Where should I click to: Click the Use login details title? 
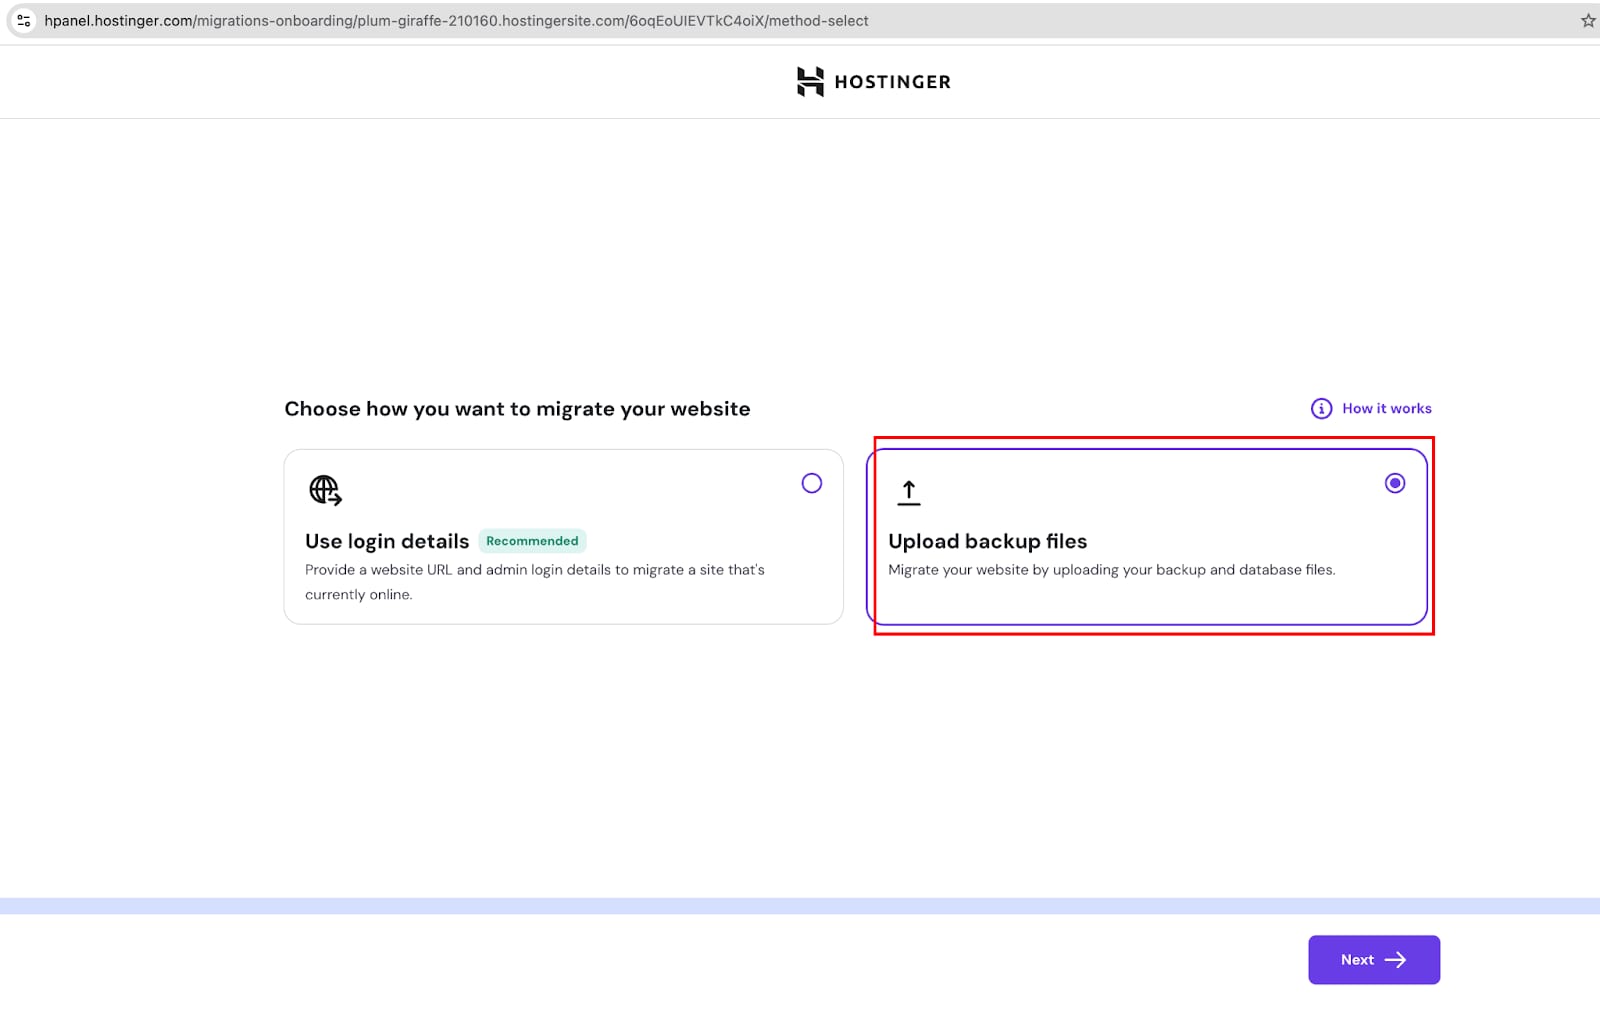(x=387, y=541)
